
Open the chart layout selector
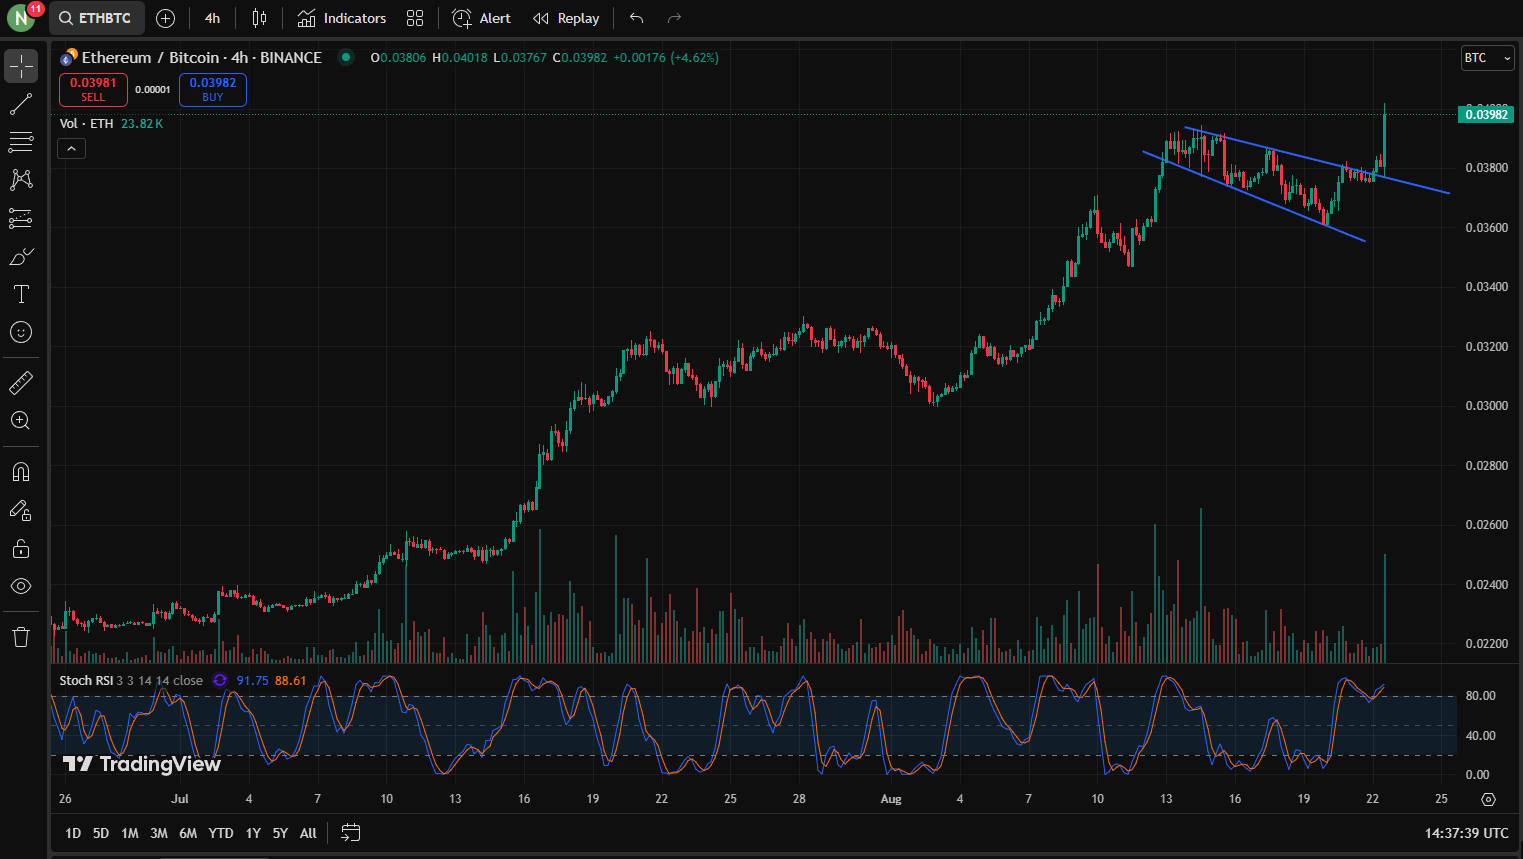(x=415, y=18)
